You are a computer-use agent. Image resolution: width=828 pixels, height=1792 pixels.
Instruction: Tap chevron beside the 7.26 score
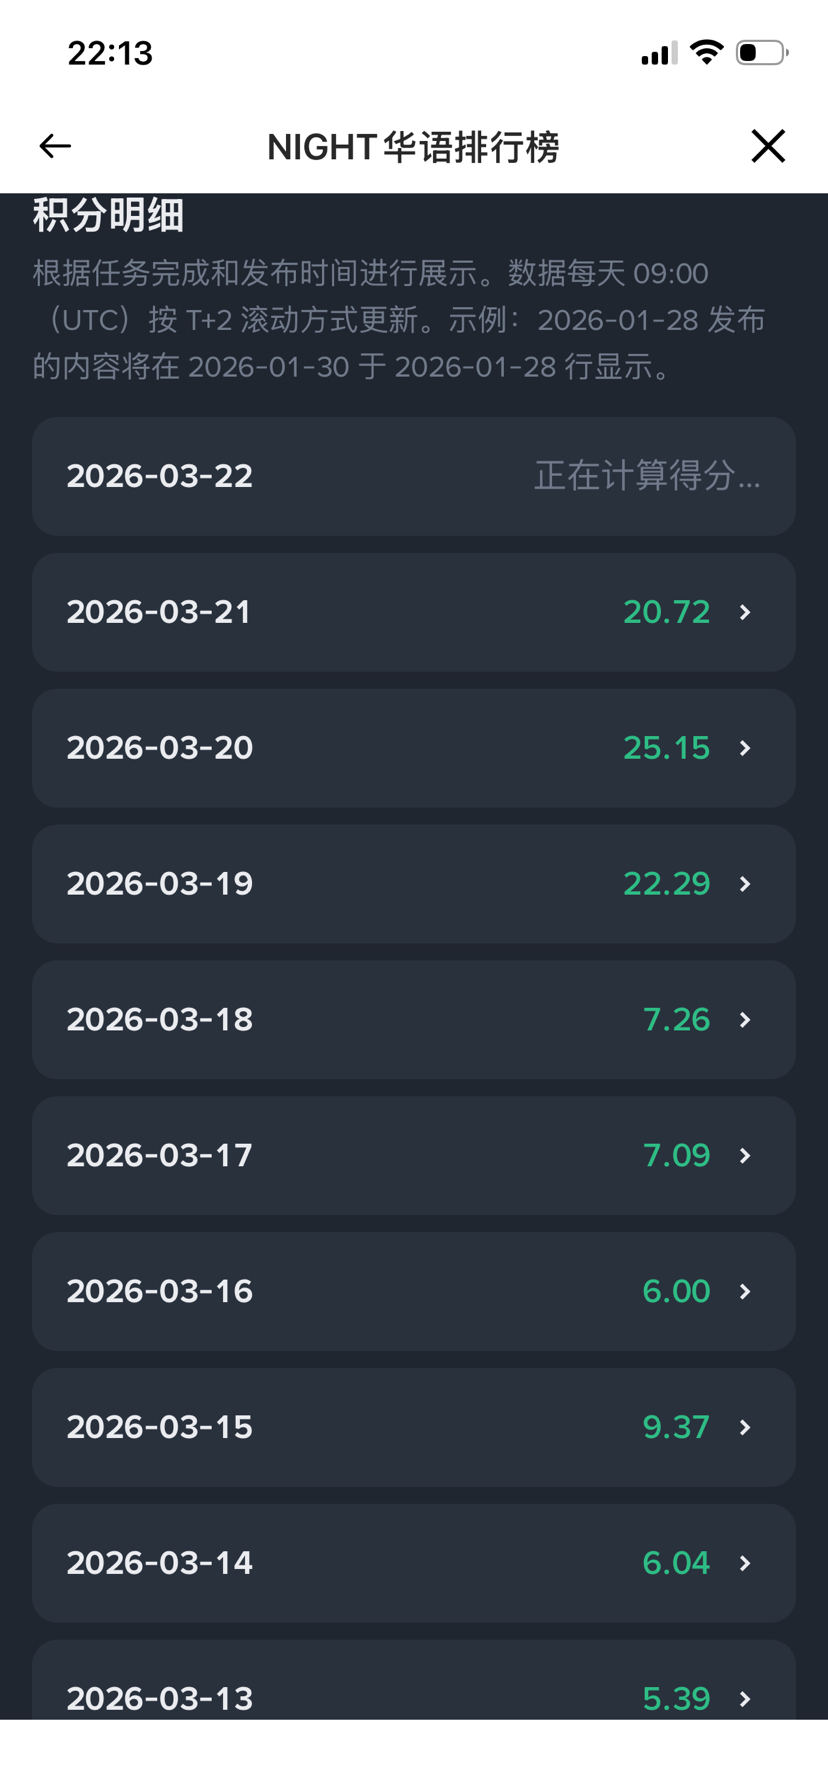click(745, 1020)
